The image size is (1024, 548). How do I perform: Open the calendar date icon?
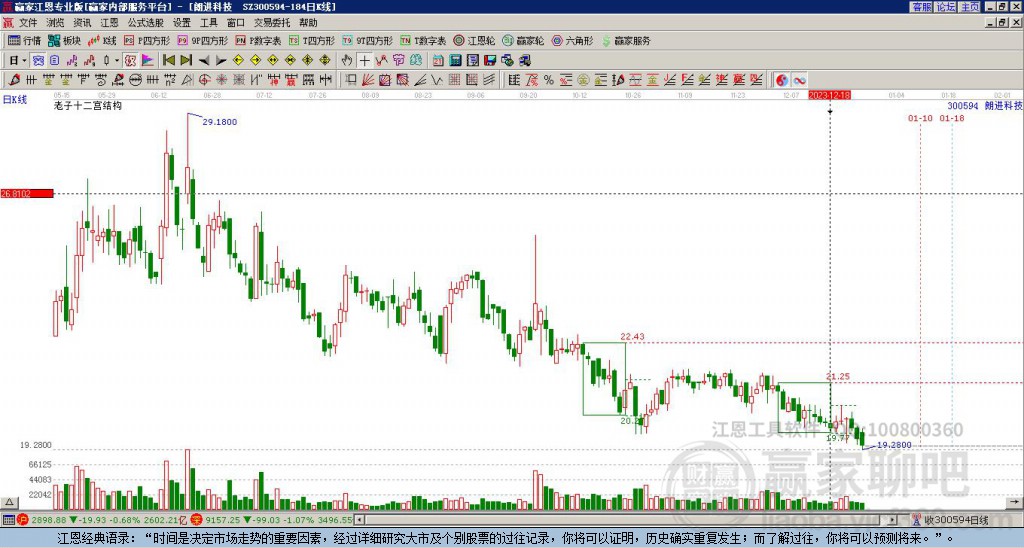pyautogui.click(x=438, y=60)
